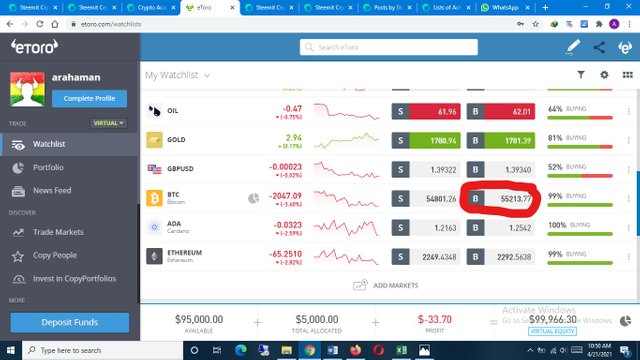Image resolution: width=640 pixels, height=360 pixels.
Task: Click the share icon in header
Action: coord(599,47)
